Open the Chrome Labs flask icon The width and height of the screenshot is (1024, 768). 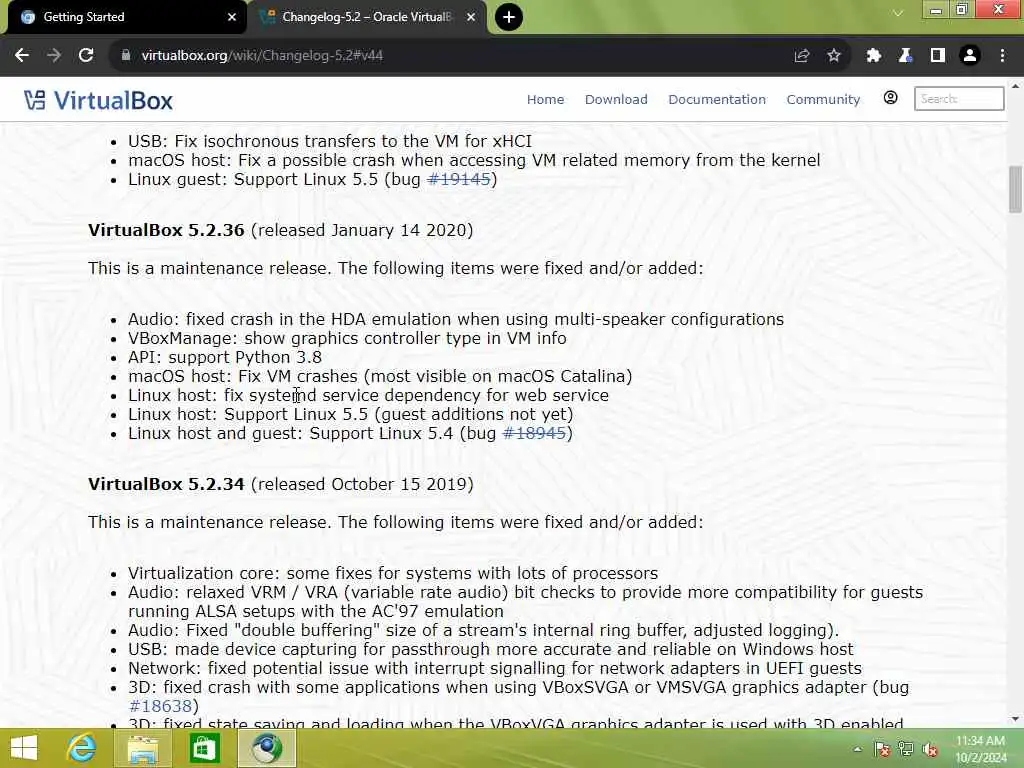coord(906,56)
